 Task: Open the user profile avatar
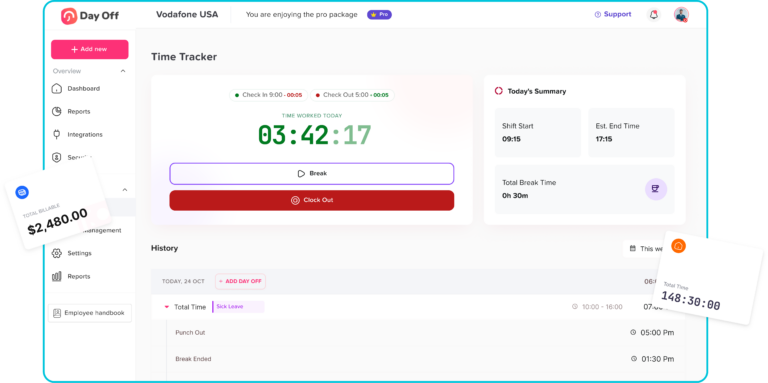coord(681,15)
